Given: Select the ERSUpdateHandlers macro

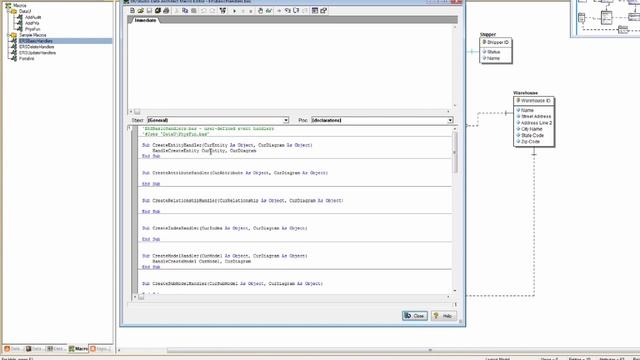Looking at the screenshot, I should point(38,53).
